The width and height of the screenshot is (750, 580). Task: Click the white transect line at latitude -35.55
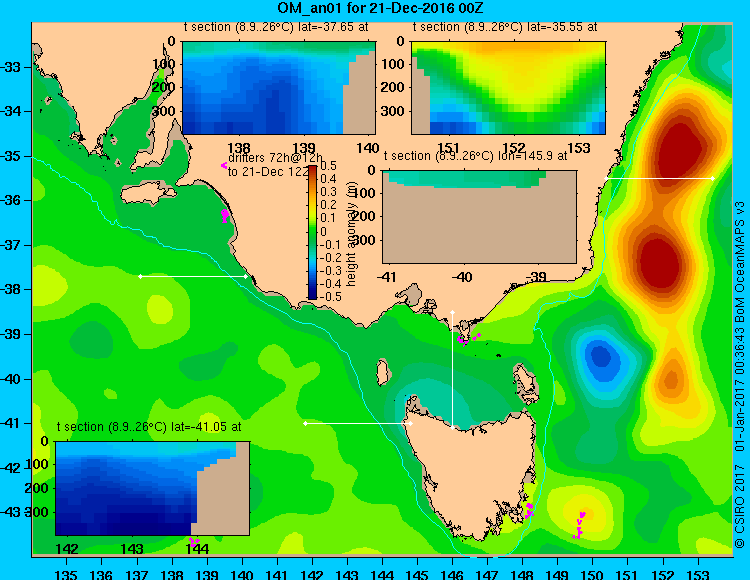coord(659,178)
